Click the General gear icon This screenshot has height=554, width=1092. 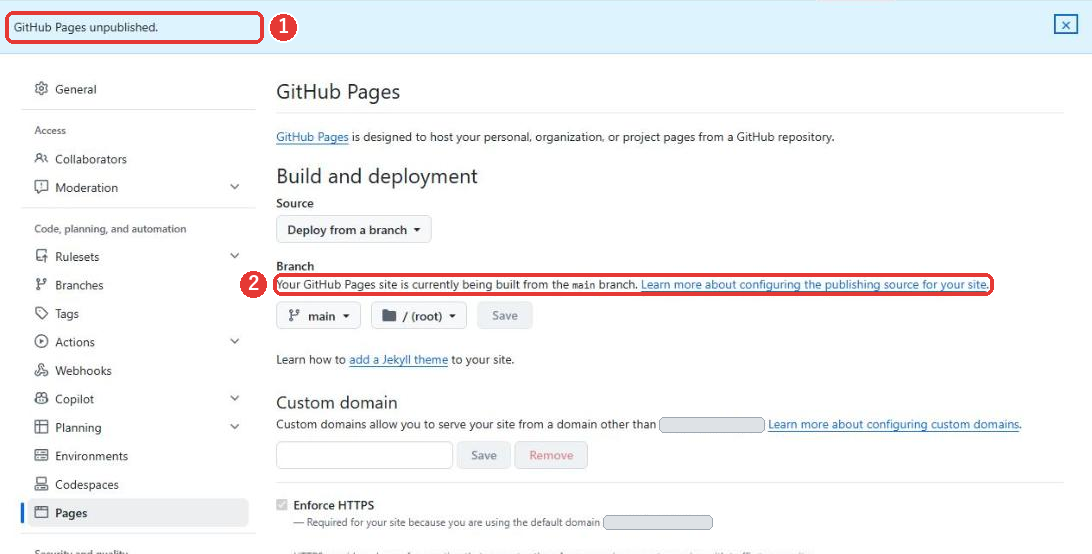click(41, 89)
